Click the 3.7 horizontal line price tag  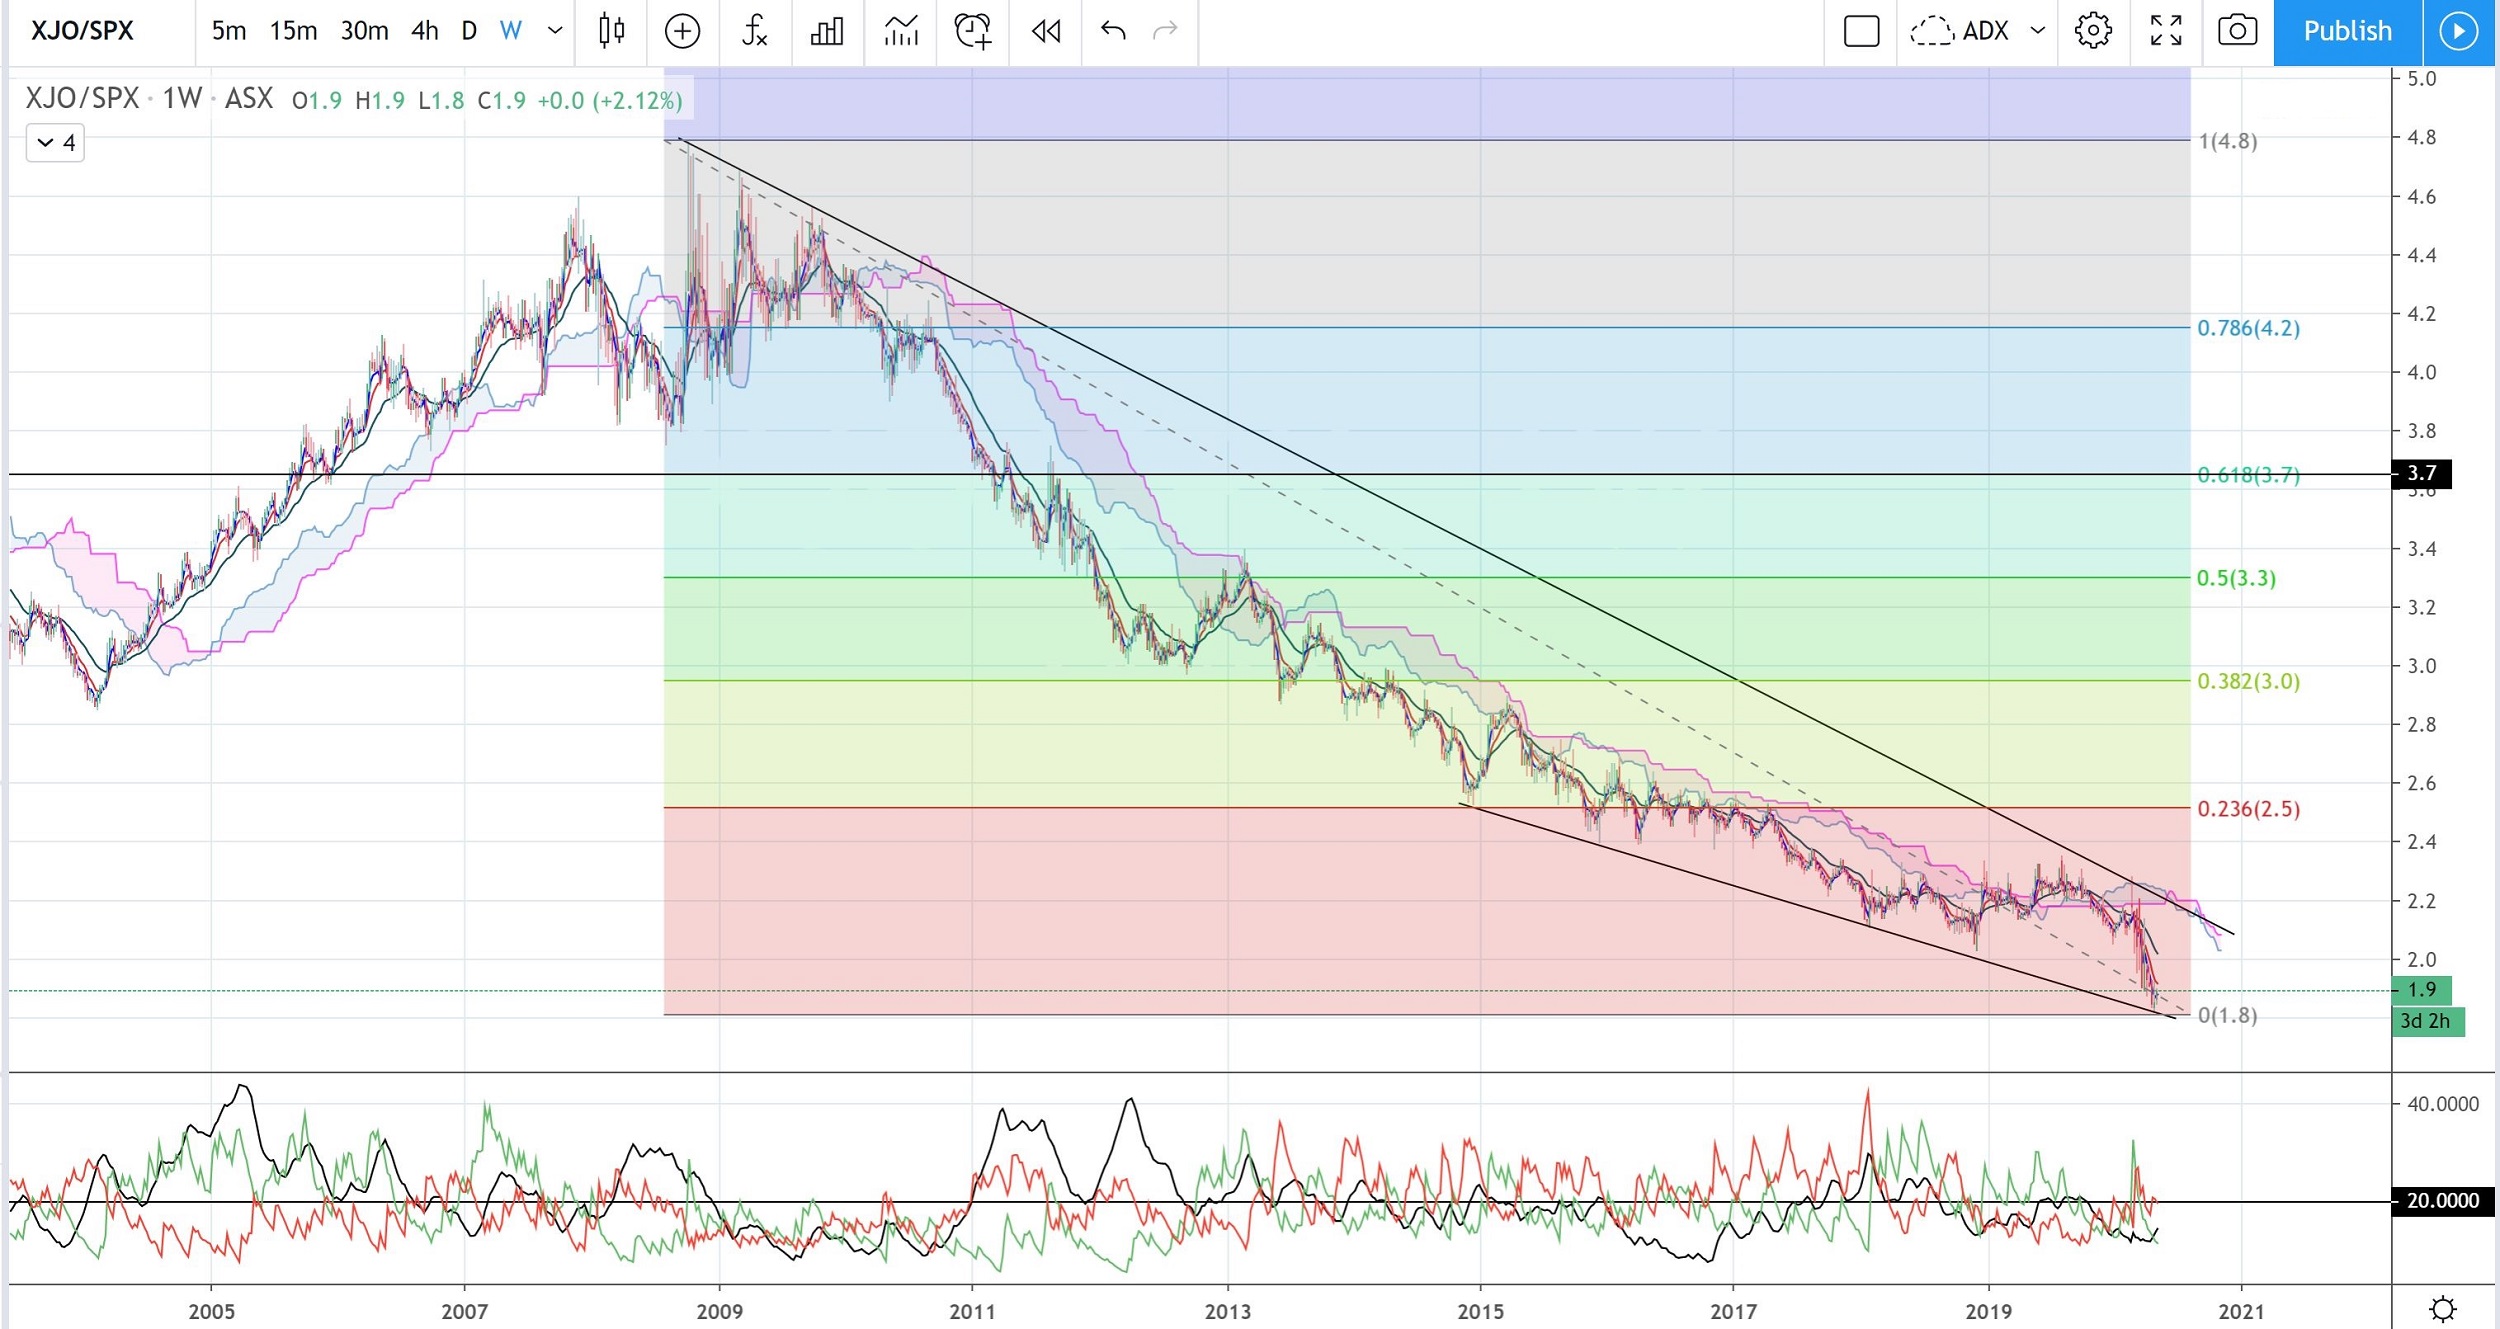tap(2421, 473)
